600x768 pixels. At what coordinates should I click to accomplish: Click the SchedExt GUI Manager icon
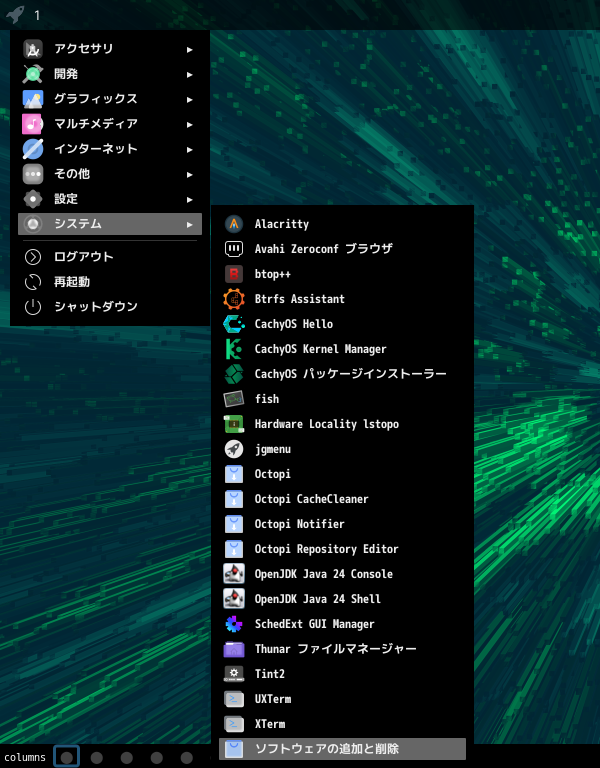[x=234, y=624]
